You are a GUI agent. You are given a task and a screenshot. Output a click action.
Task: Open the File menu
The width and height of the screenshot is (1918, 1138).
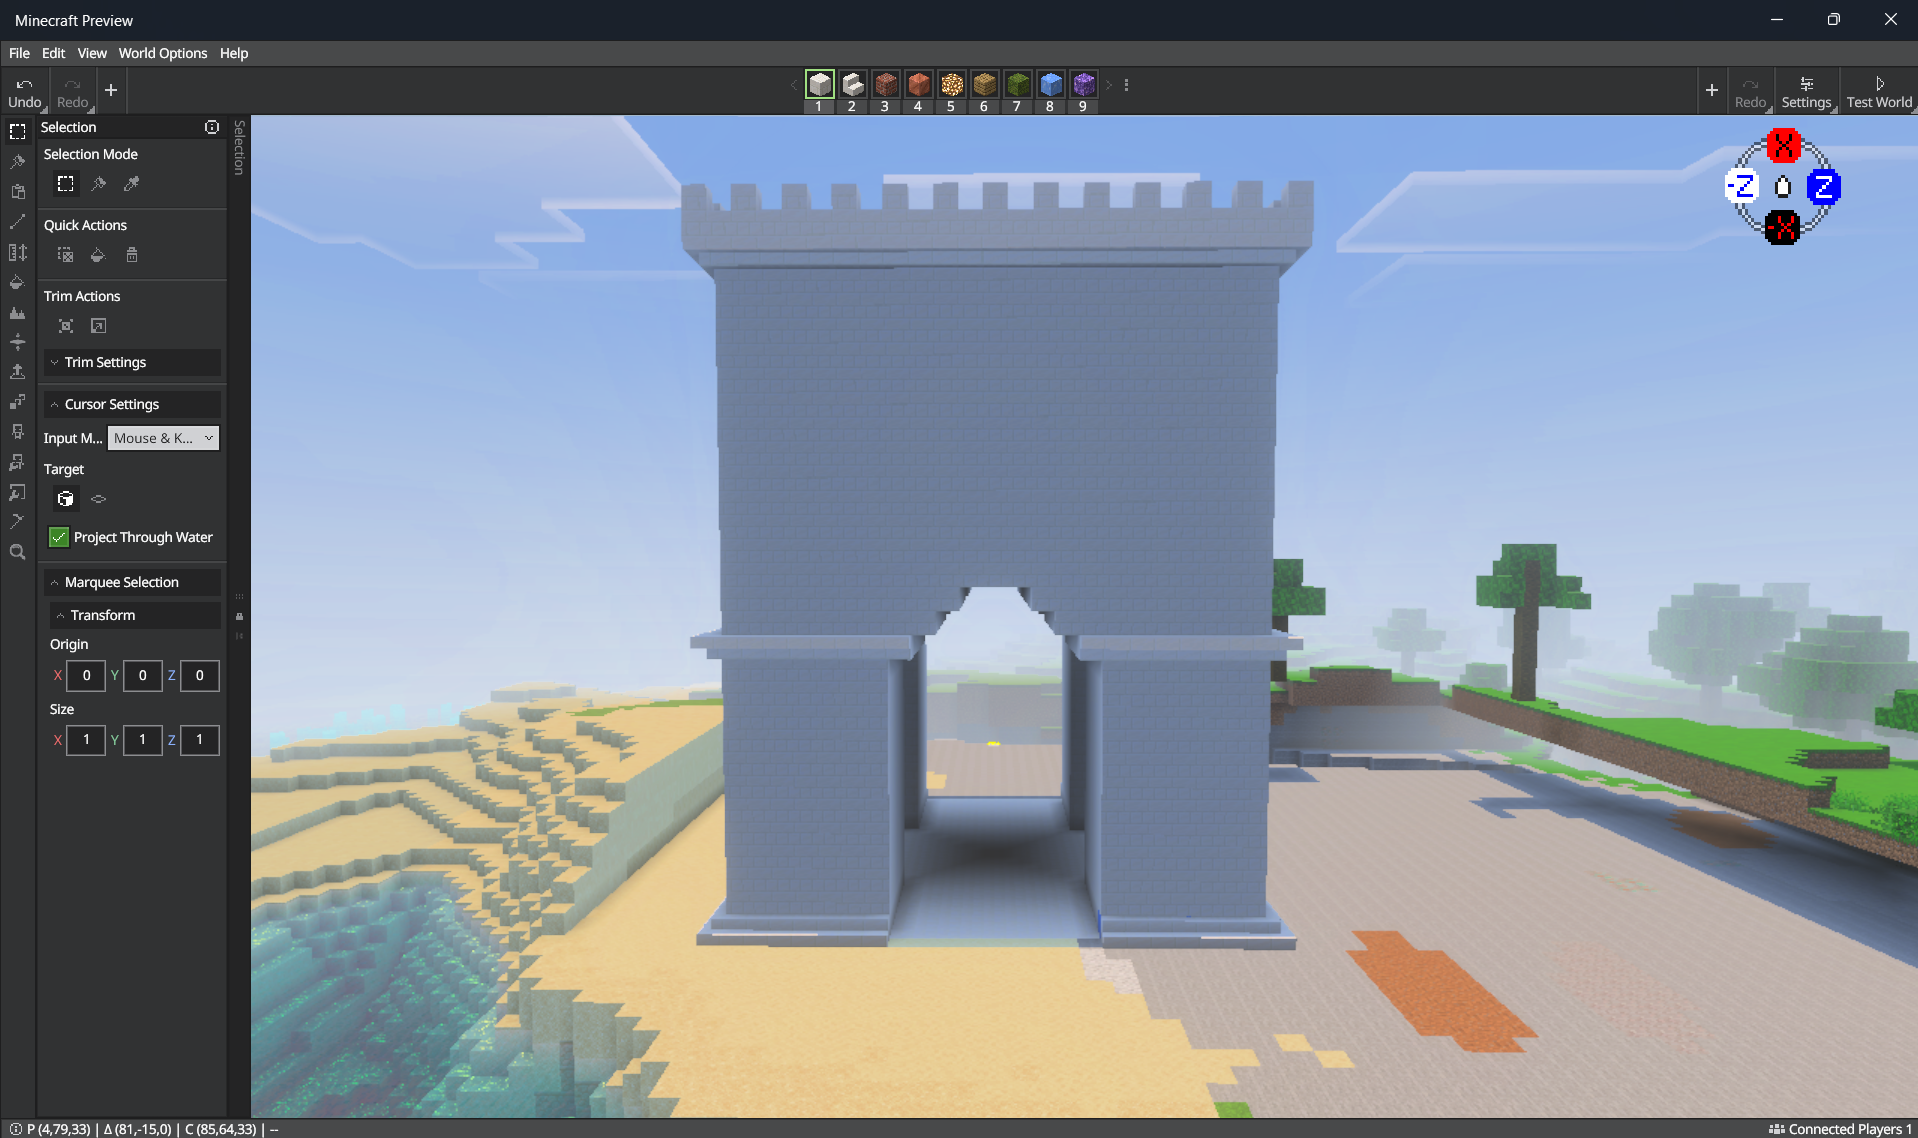click(x=19, y=53)
